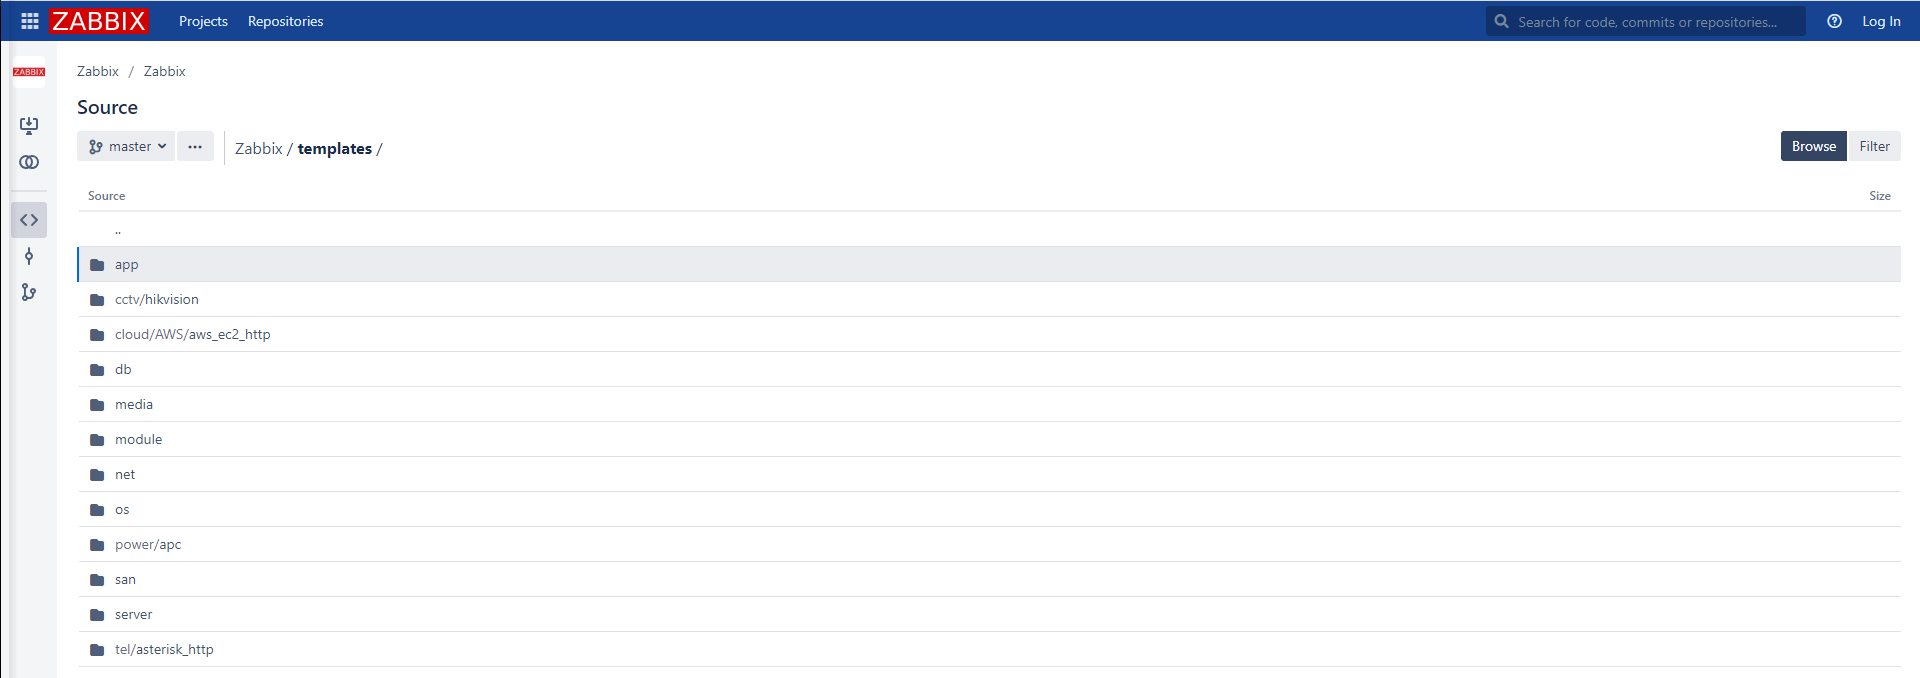Select the Source code sidebar icon
This screenshot has width=1920, height=678.
[29, 220]
